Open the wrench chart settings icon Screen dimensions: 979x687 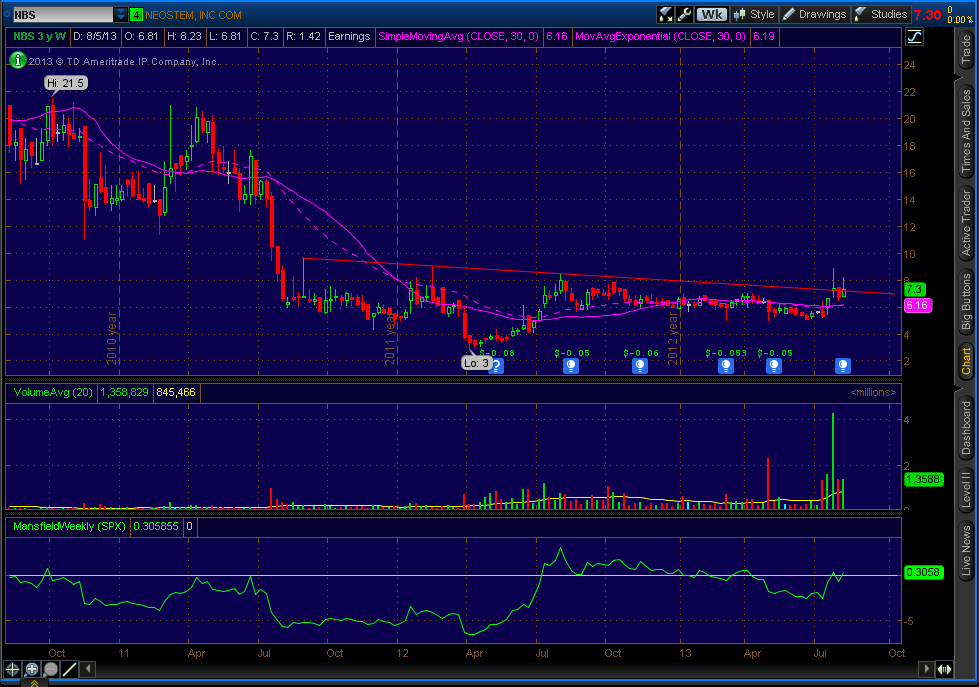(685, 14)
